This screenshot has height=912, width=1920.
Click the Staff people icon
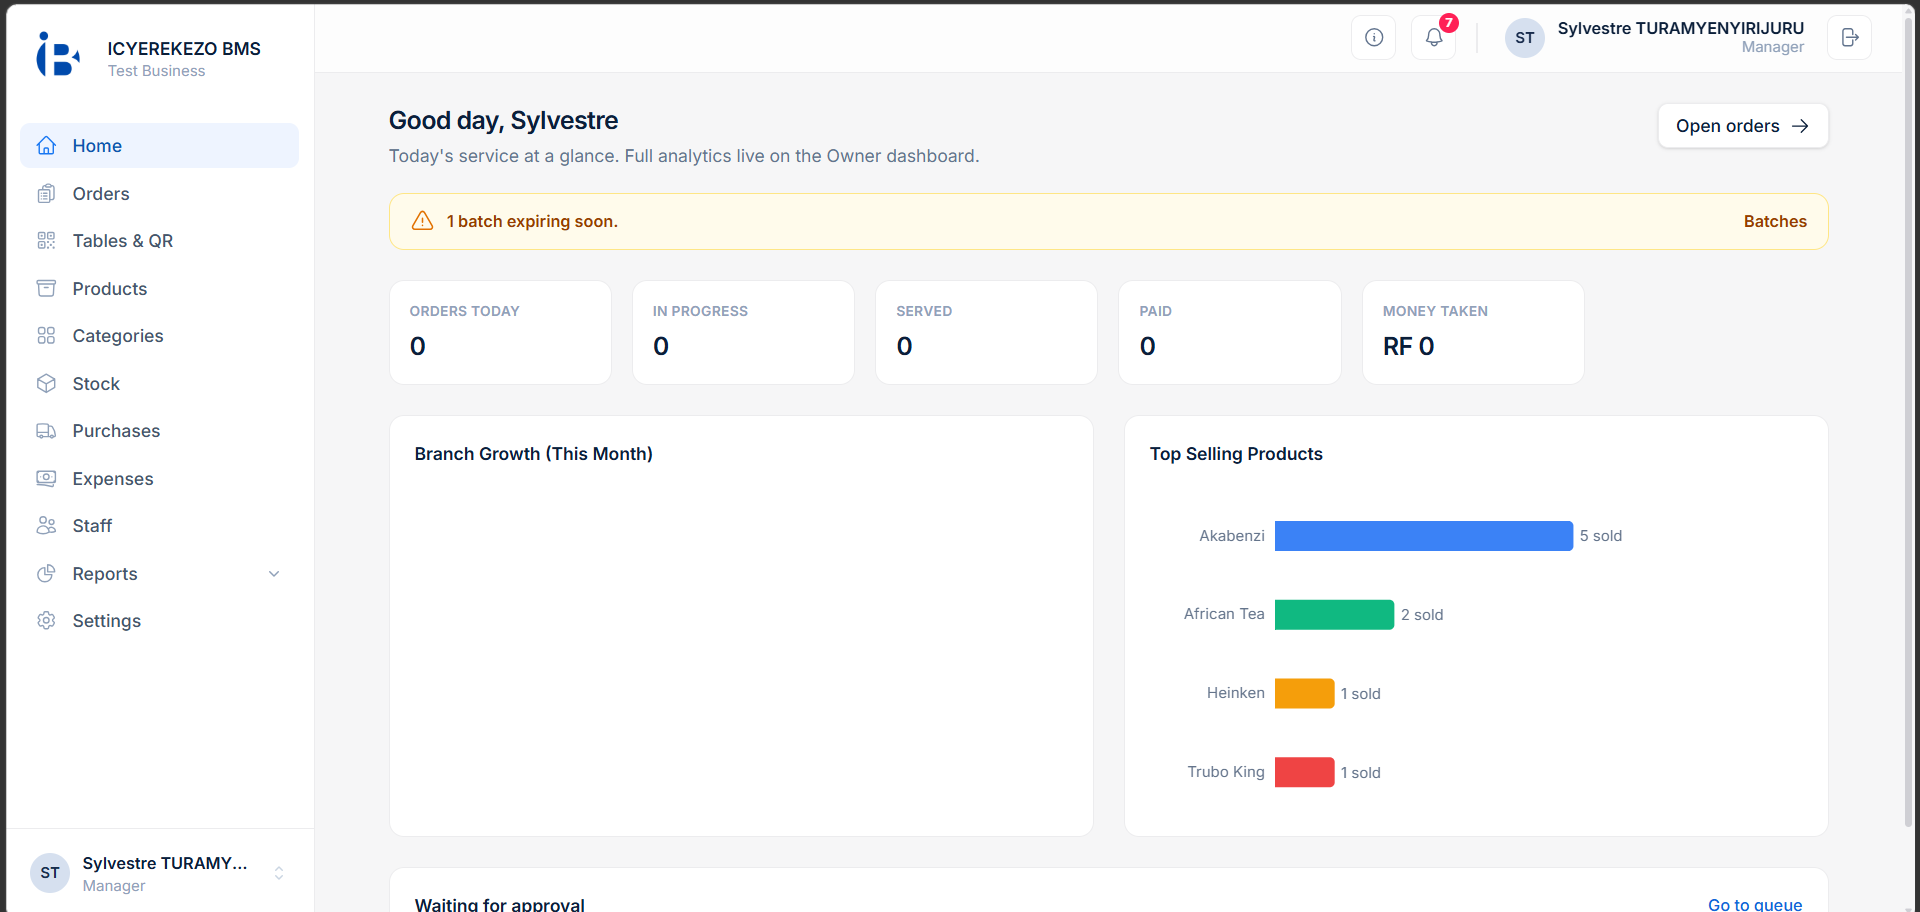coord(46,526)
